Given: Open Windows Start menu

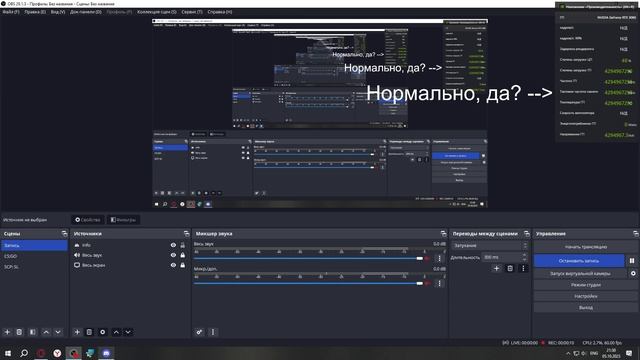Looking at the screenshot, I should (8, 353).
